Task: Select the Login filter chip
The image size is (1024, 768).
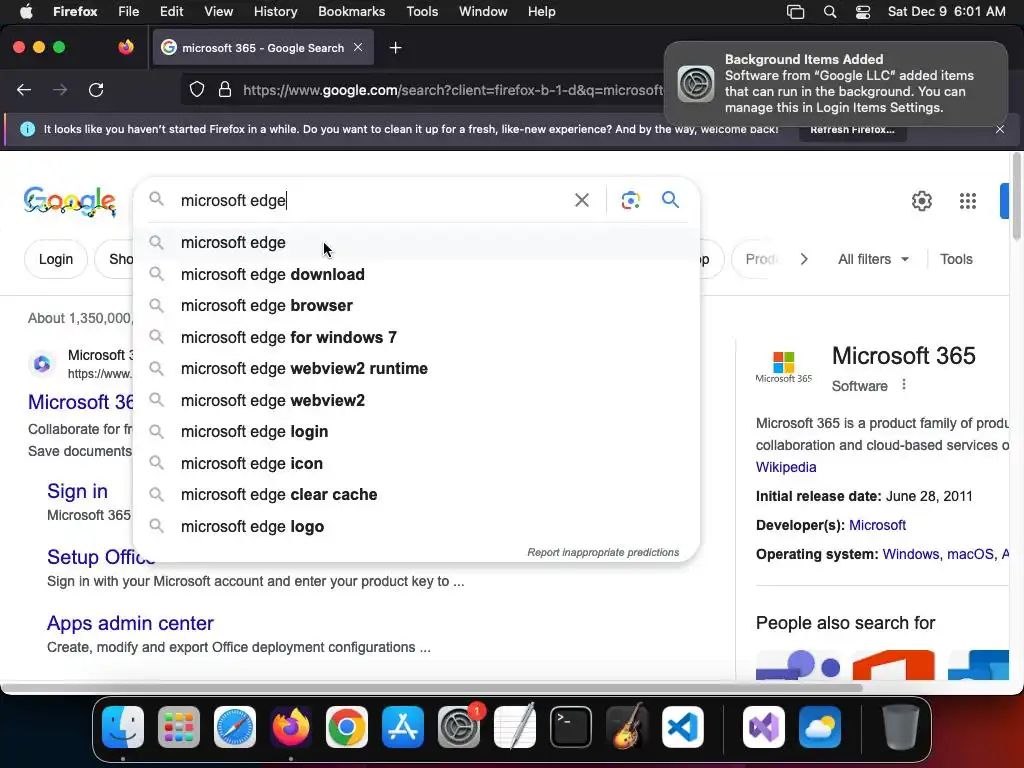Action: (x=56, y=259)
